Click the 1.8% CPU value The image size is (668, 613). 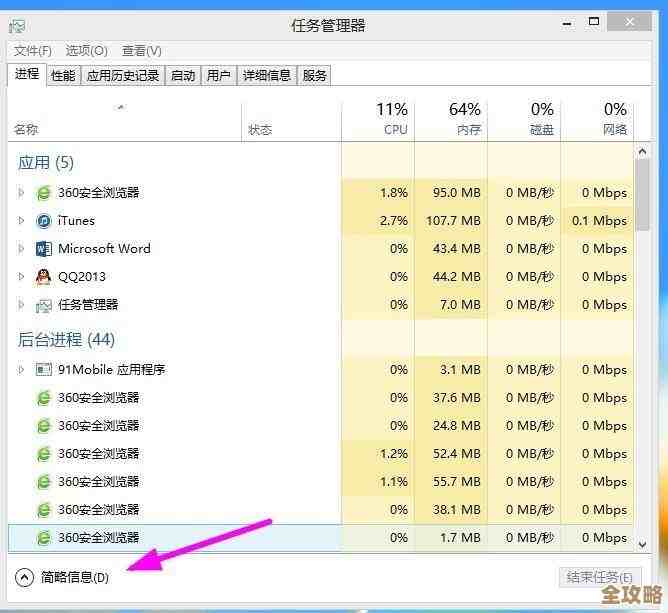coord(394,193)
